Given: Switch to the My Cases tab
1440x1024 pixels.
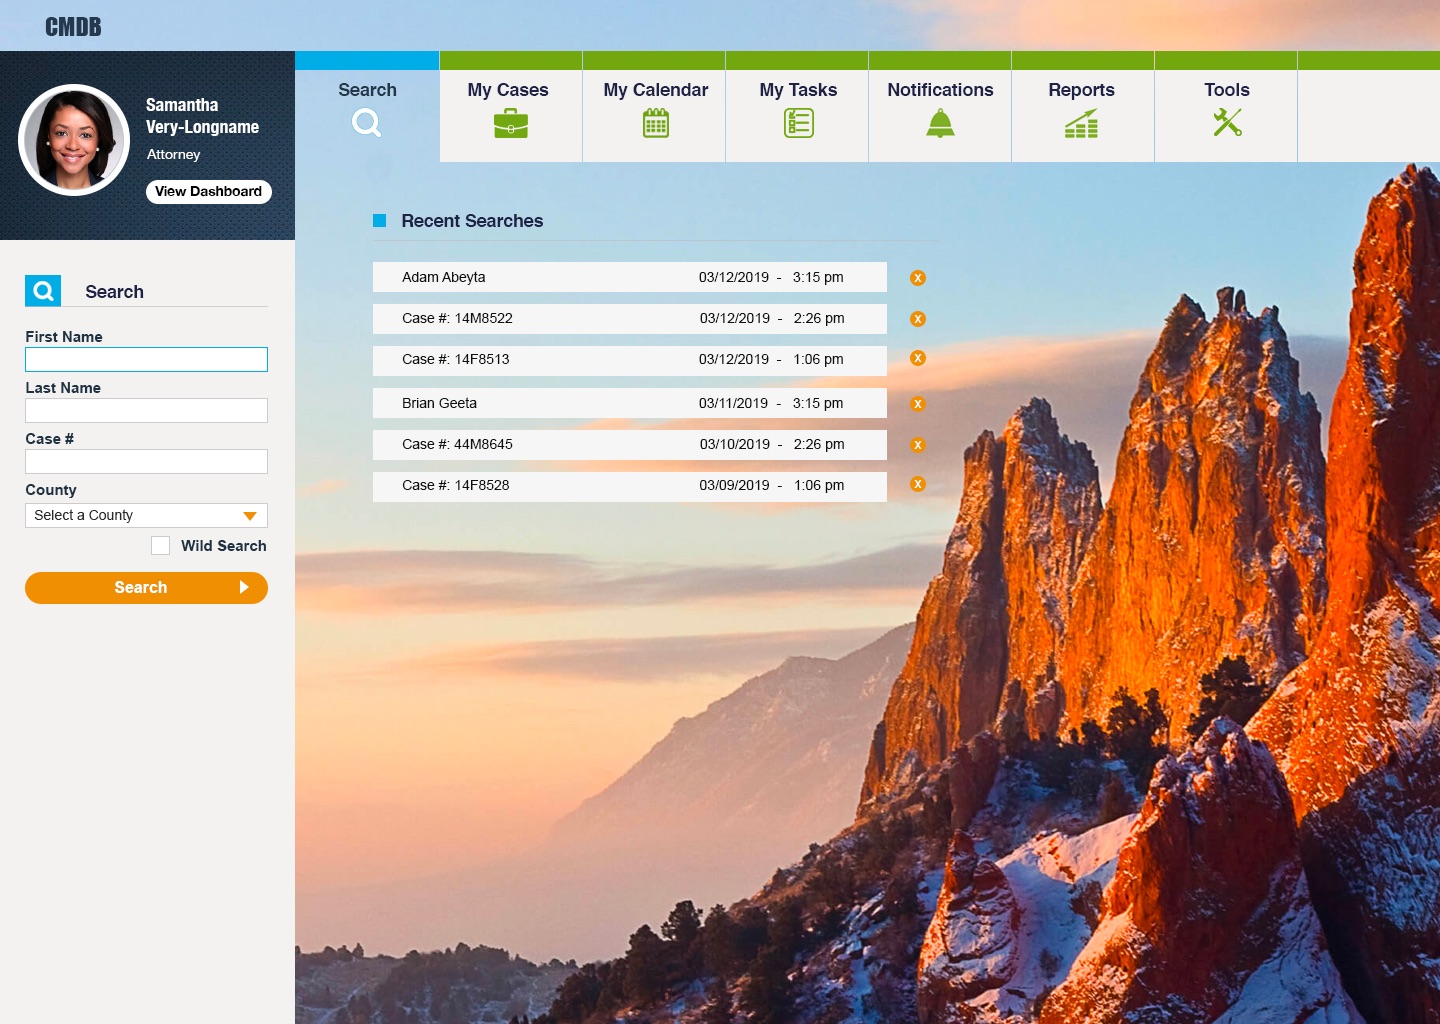Looking at the screenshot, I should pos(511,107).
